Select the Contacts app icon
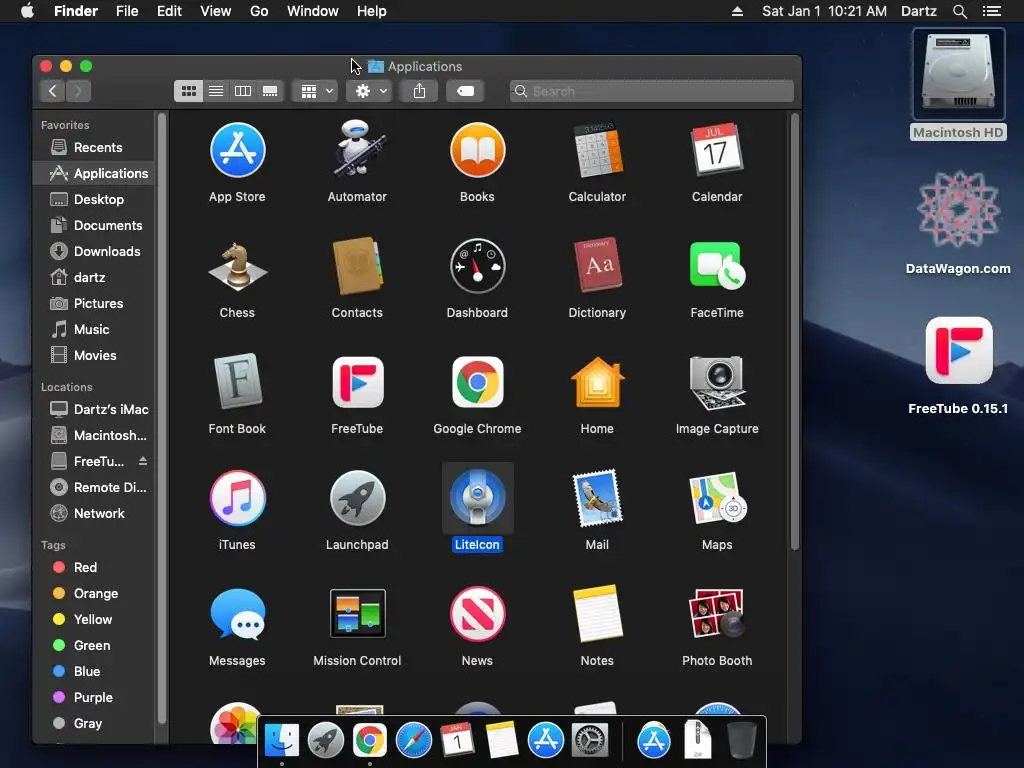This screenshot has height=768, width=1024. coord(357,266)
